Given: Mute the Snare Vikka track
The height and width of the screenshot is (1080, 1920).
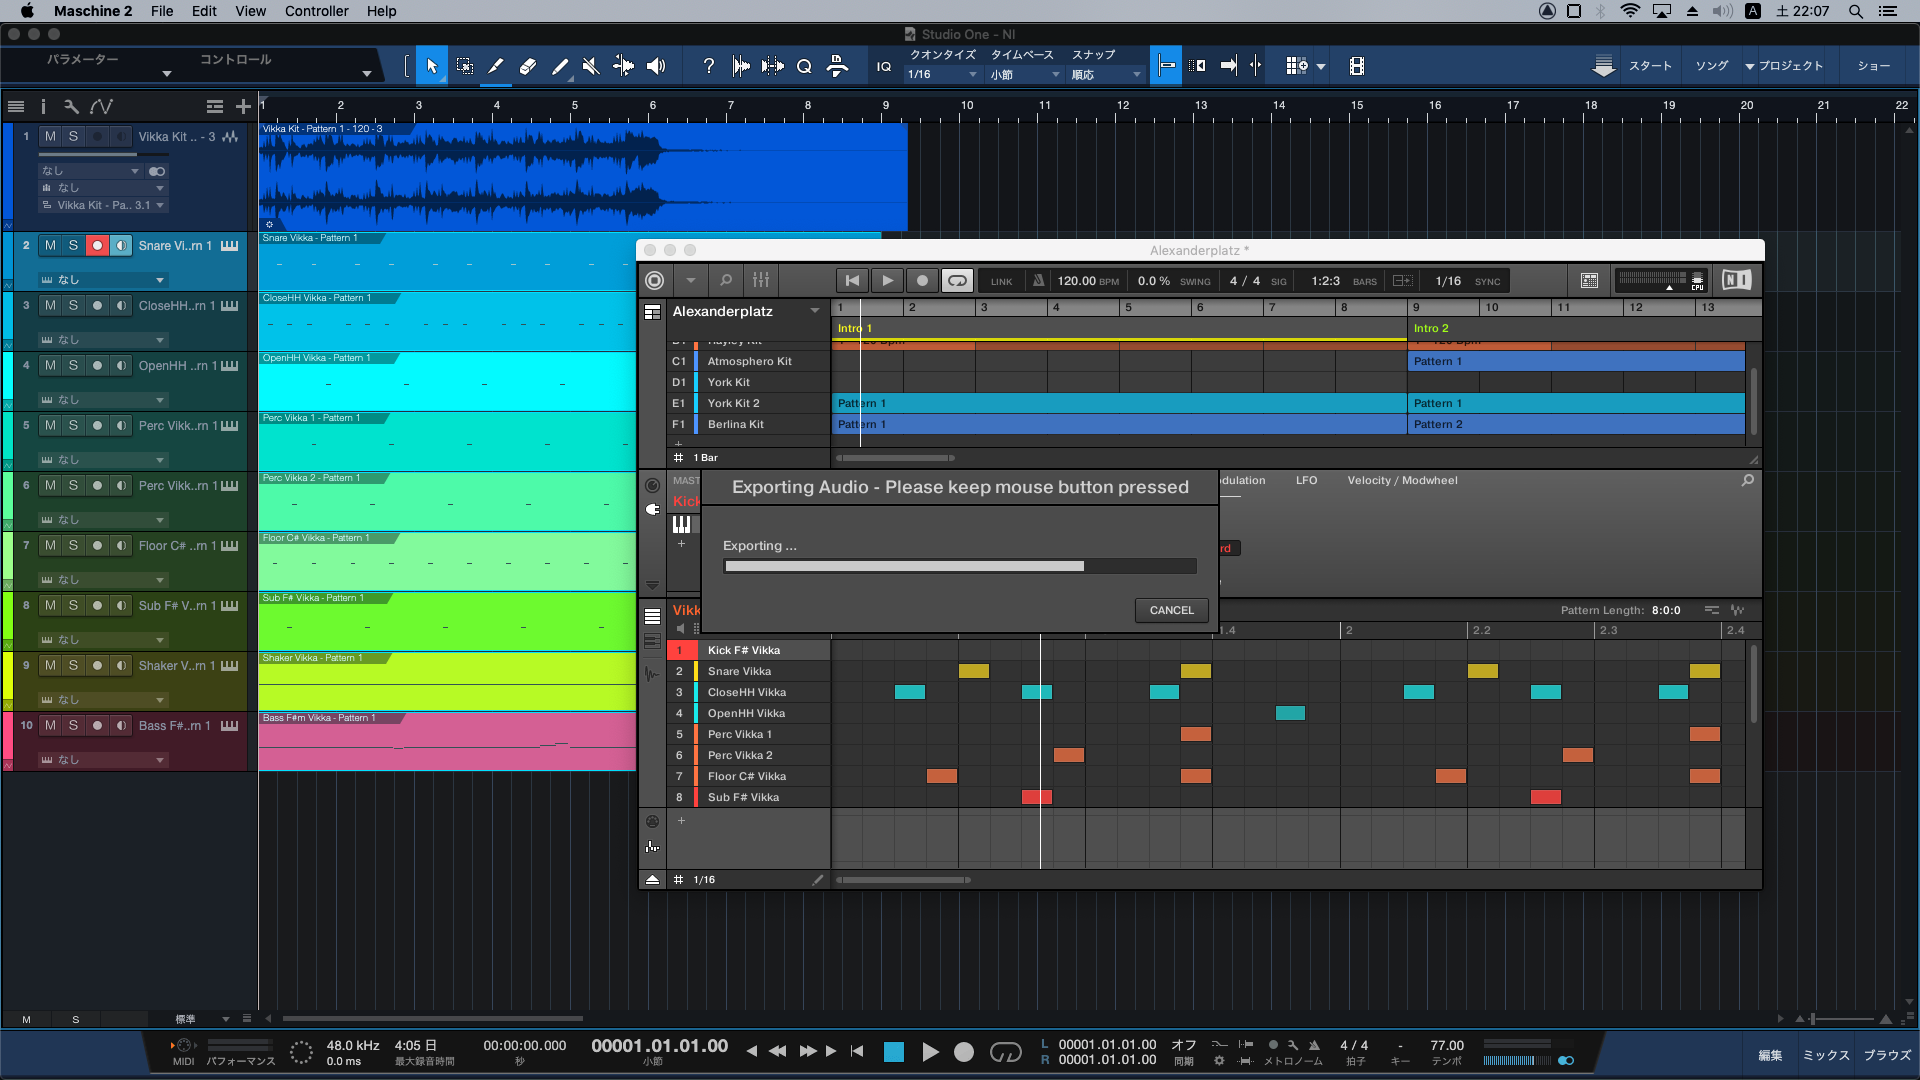Looking at the screenshot, I should tap(50, 245).
